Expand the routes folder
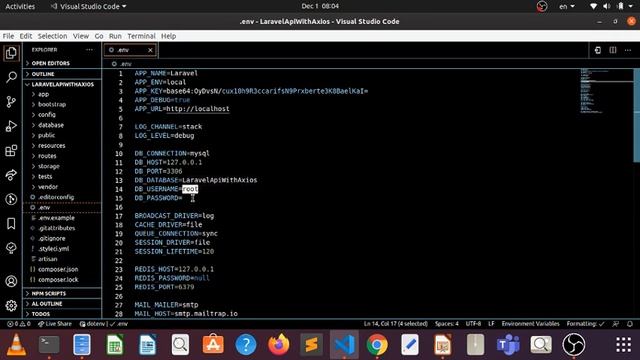640x360 pixels. (62, 156)
